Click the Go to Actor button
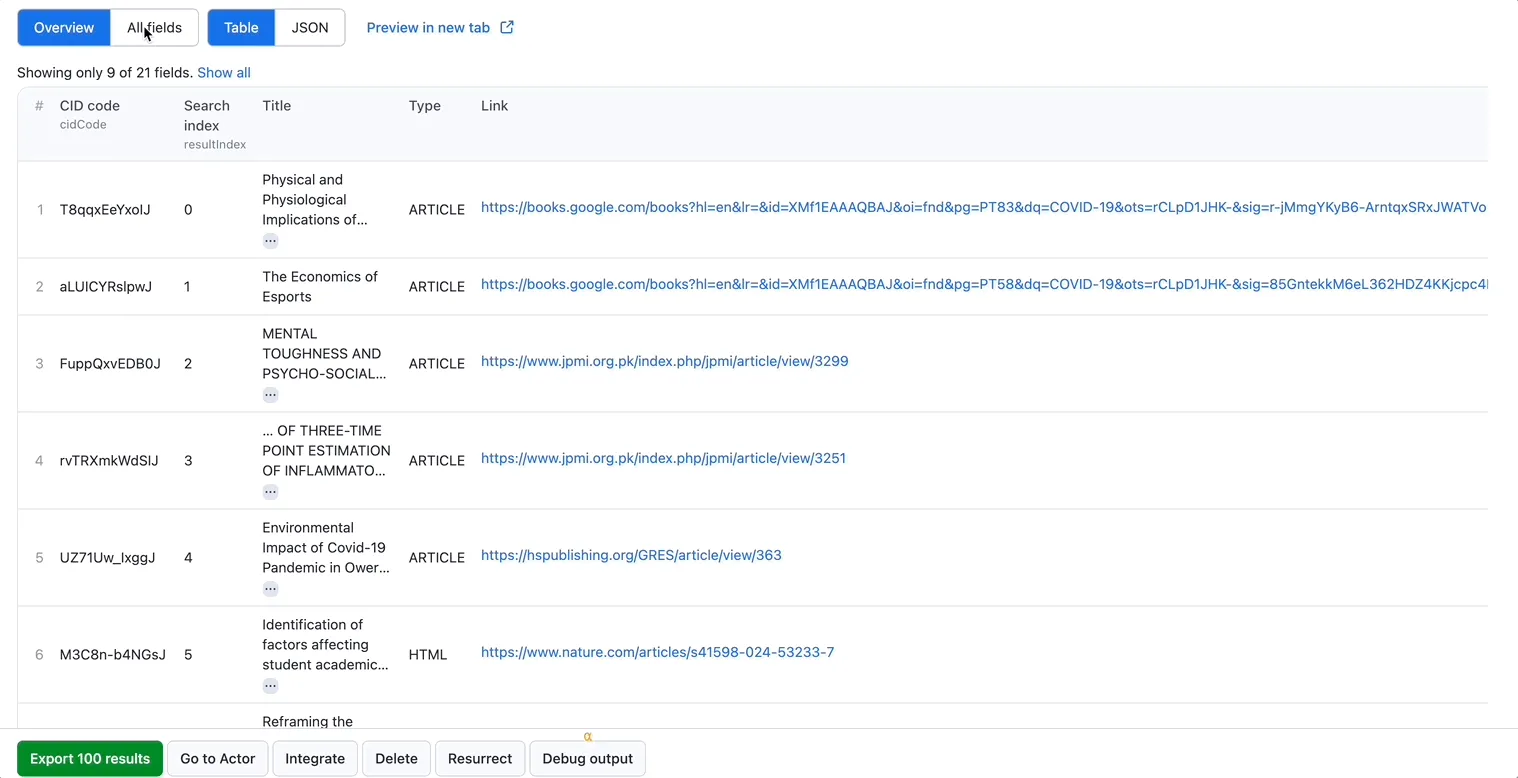The height and width of the screenshot is (778, 1518). pos(217,758)
